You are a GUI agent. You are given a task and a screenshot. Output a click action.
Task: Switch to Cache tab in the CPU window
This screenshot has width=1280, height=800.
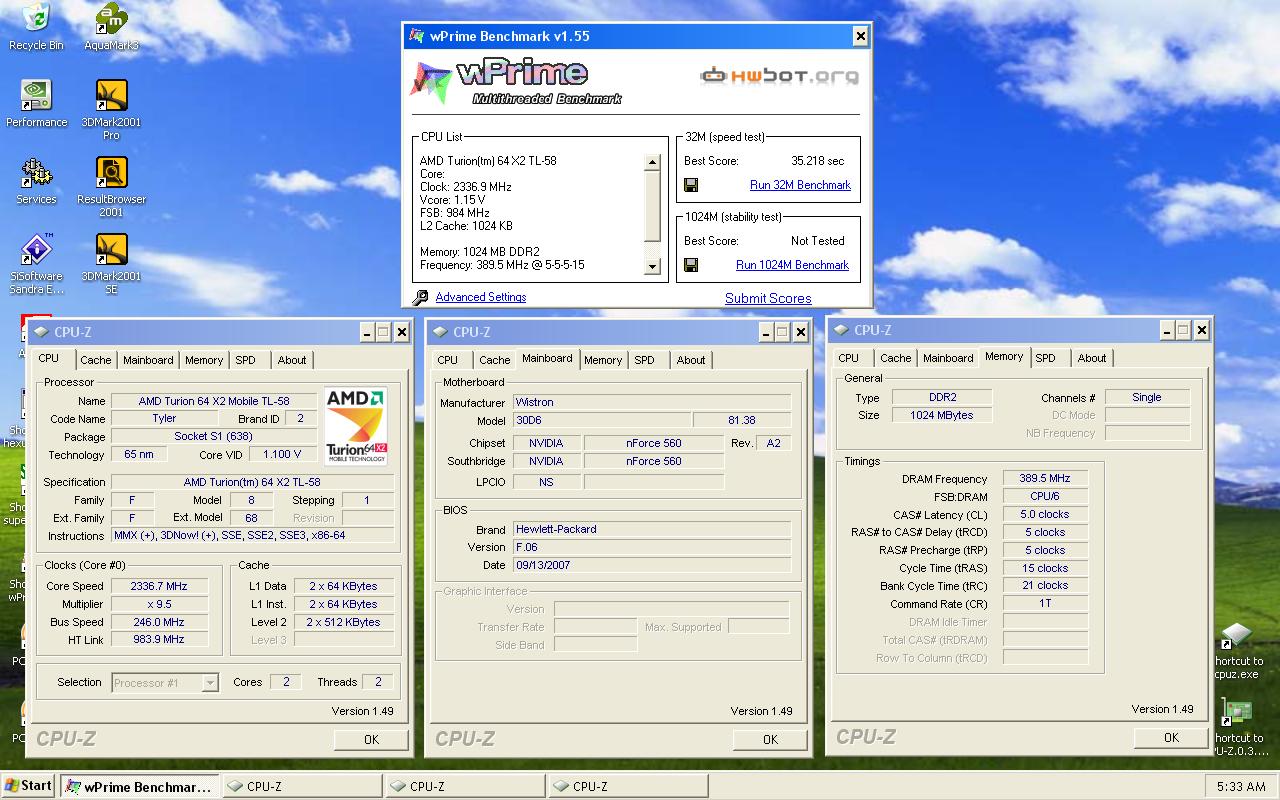pos(96,360)
